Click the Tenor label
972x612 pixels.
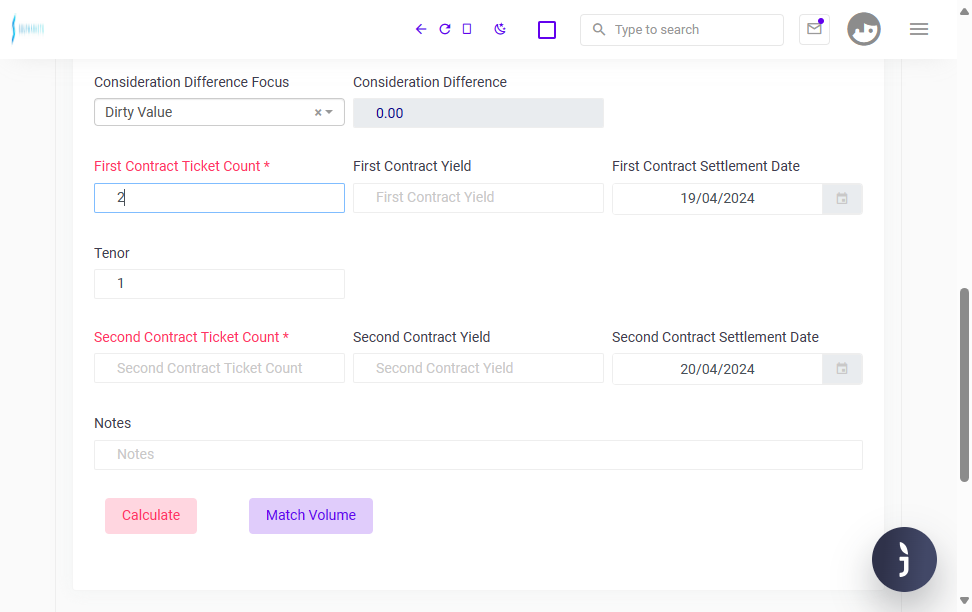(x=112, y=253)
